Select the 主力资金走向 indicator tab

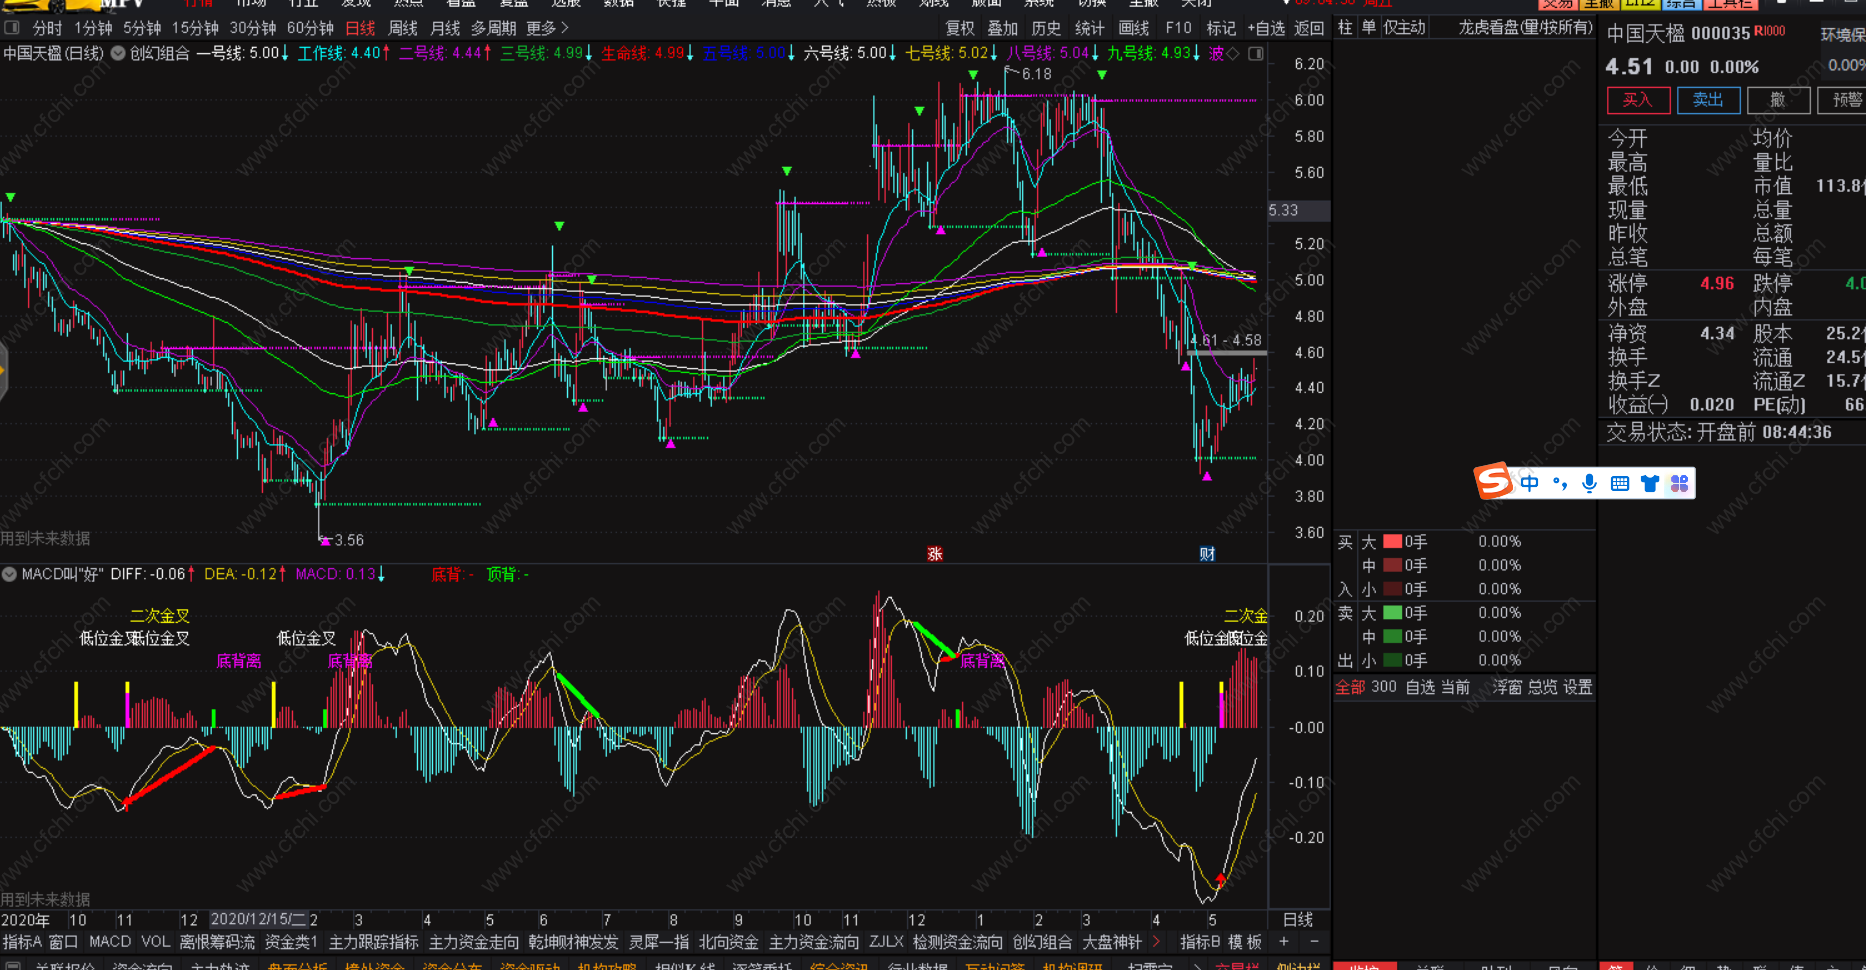pyautogui.click(x=474, y=942)
